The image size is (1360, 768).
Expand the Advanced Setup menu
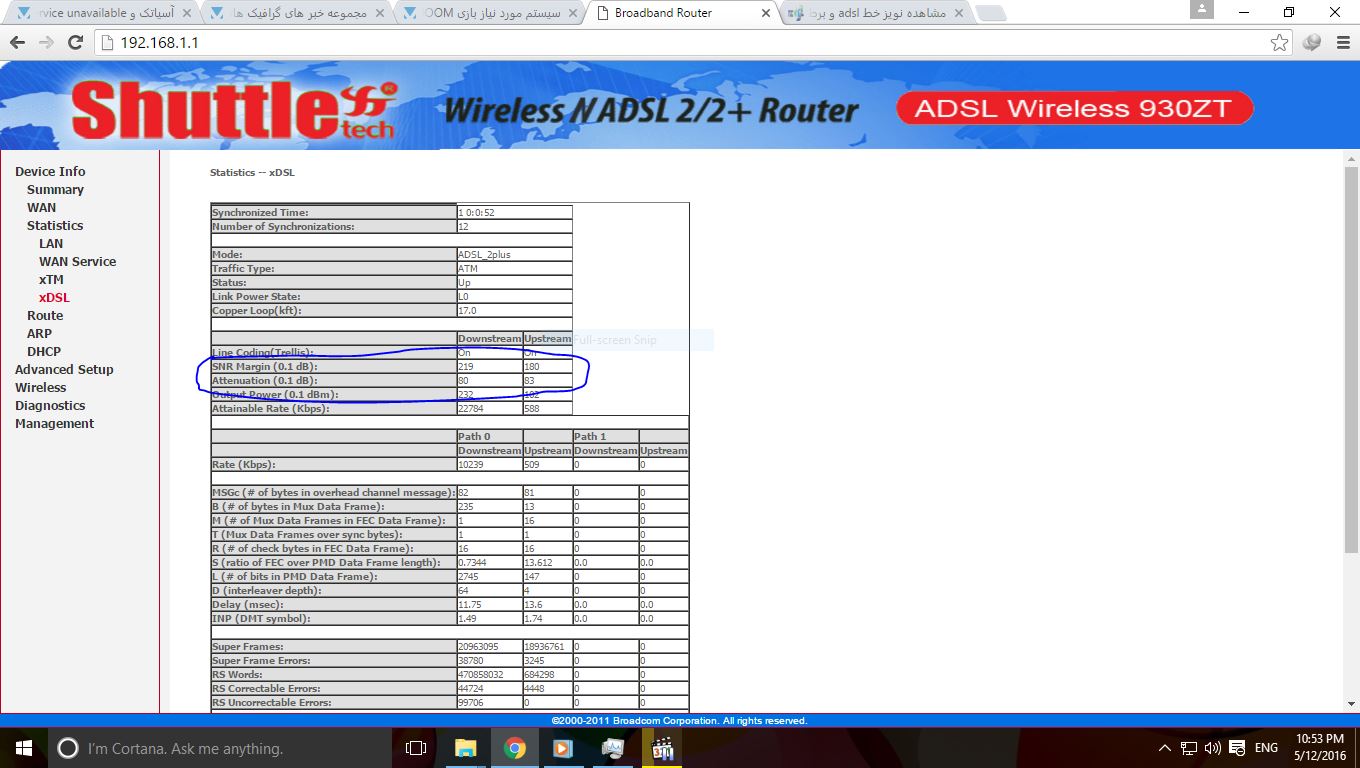click(64, 370)
